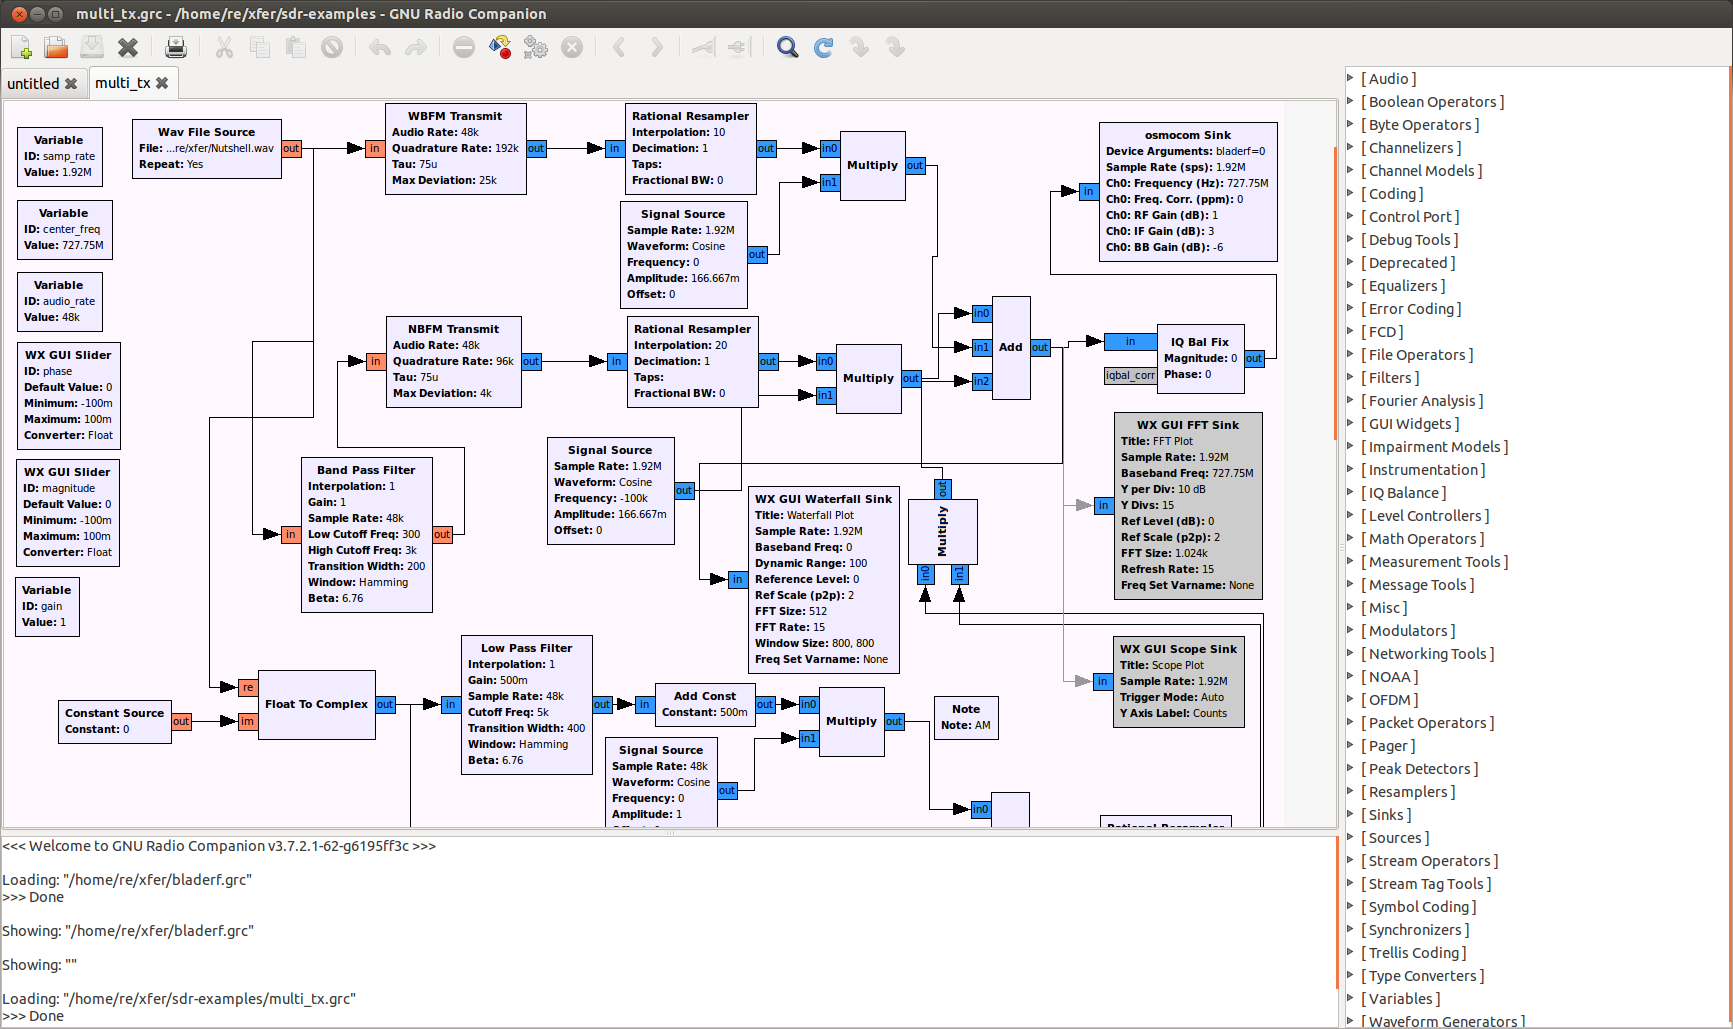Open the Math Operators category
1733x1029 pixels.
(x=1422, y=539)
